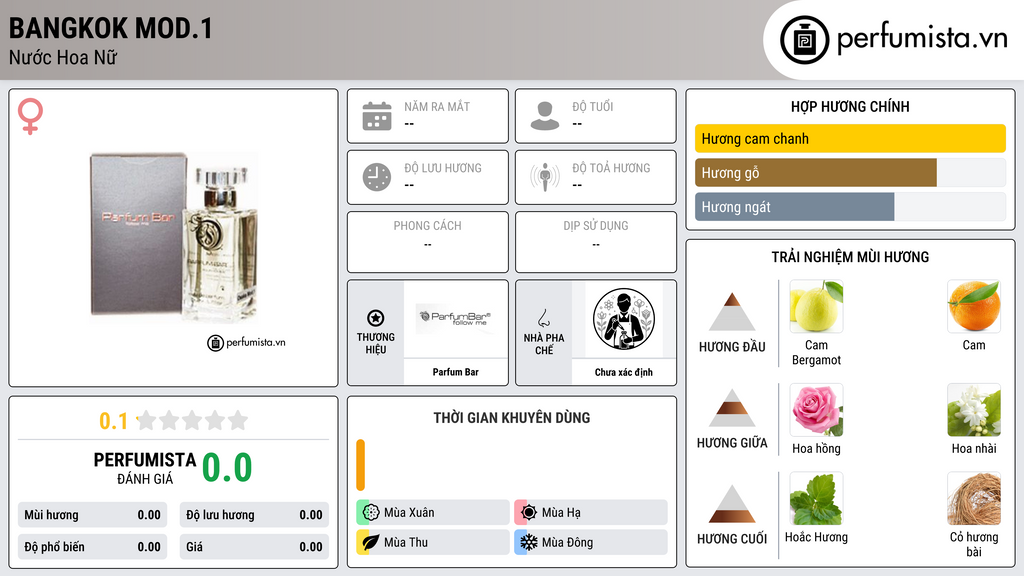Click the green 0.0 Perfumista rating
The height and width of the screenshot is (576, 1024).
[227, 468]
